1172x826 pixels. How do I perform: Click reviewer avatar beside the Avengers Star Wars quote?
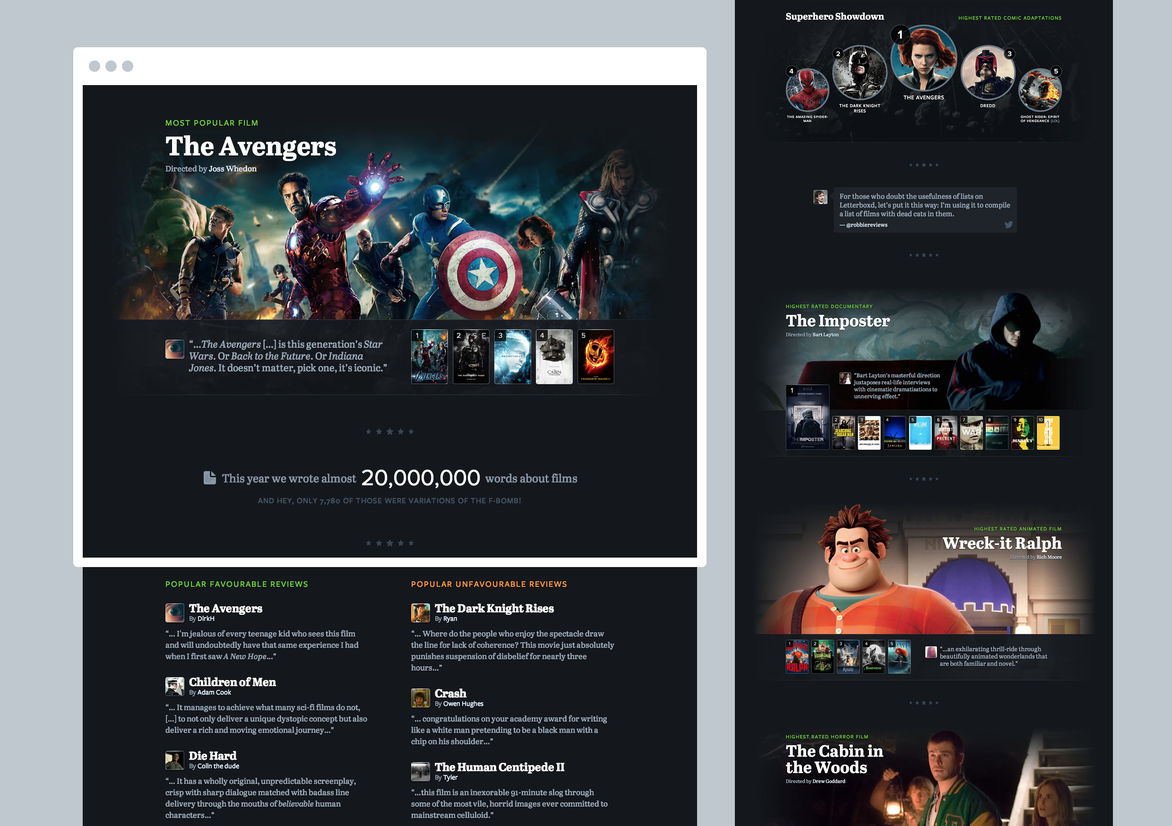tap(174, 349)
